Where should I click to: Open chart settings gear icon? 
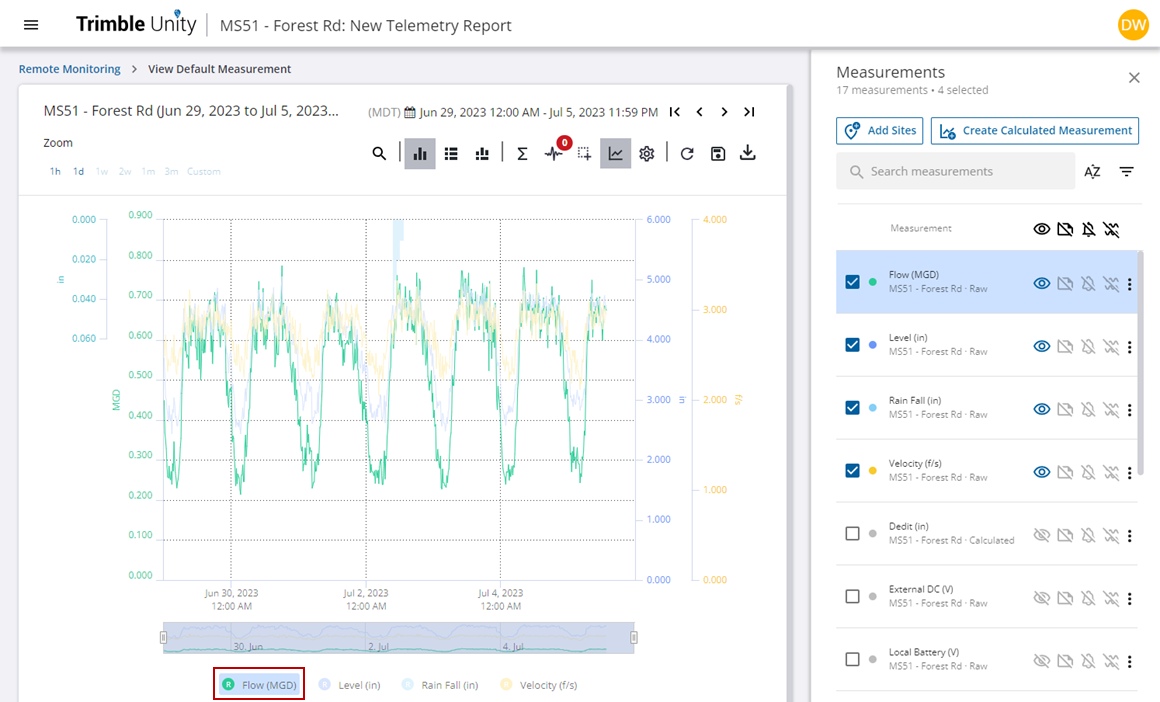click(x=647, y=154)
